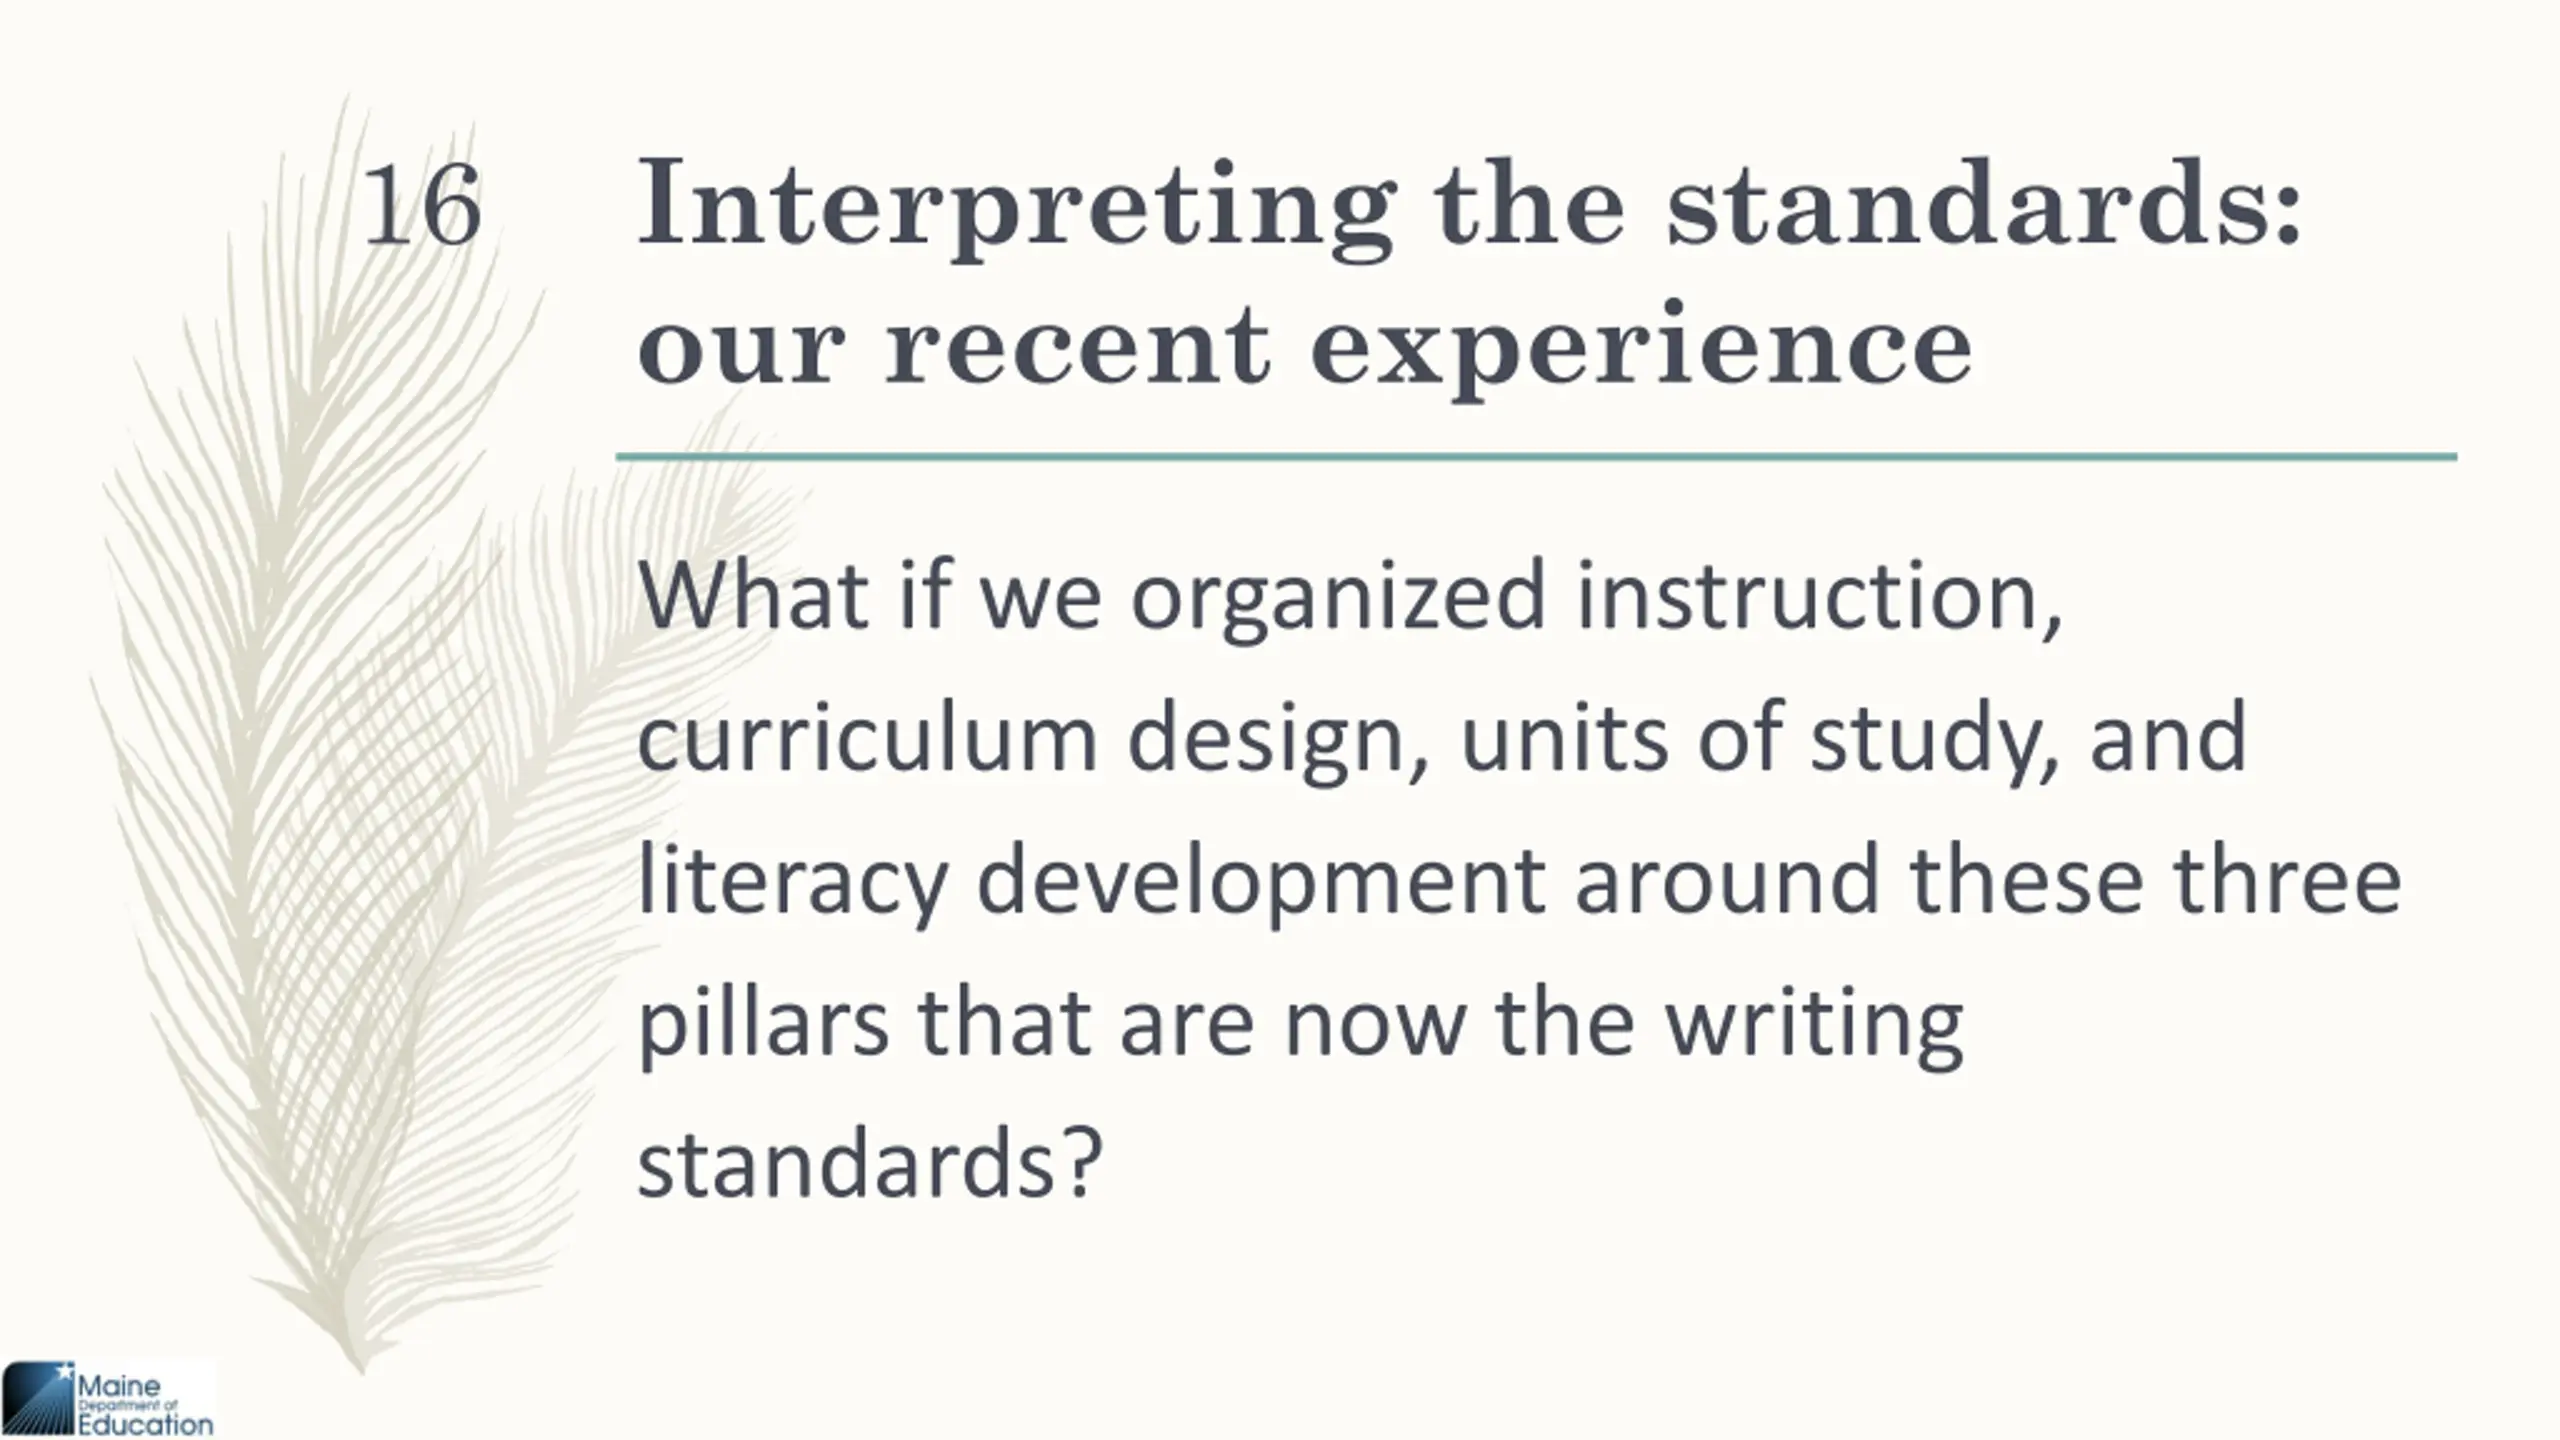Click the word 'pillars' in the paragraph
2560x1440 pixels.
[x=763, y=1027]
